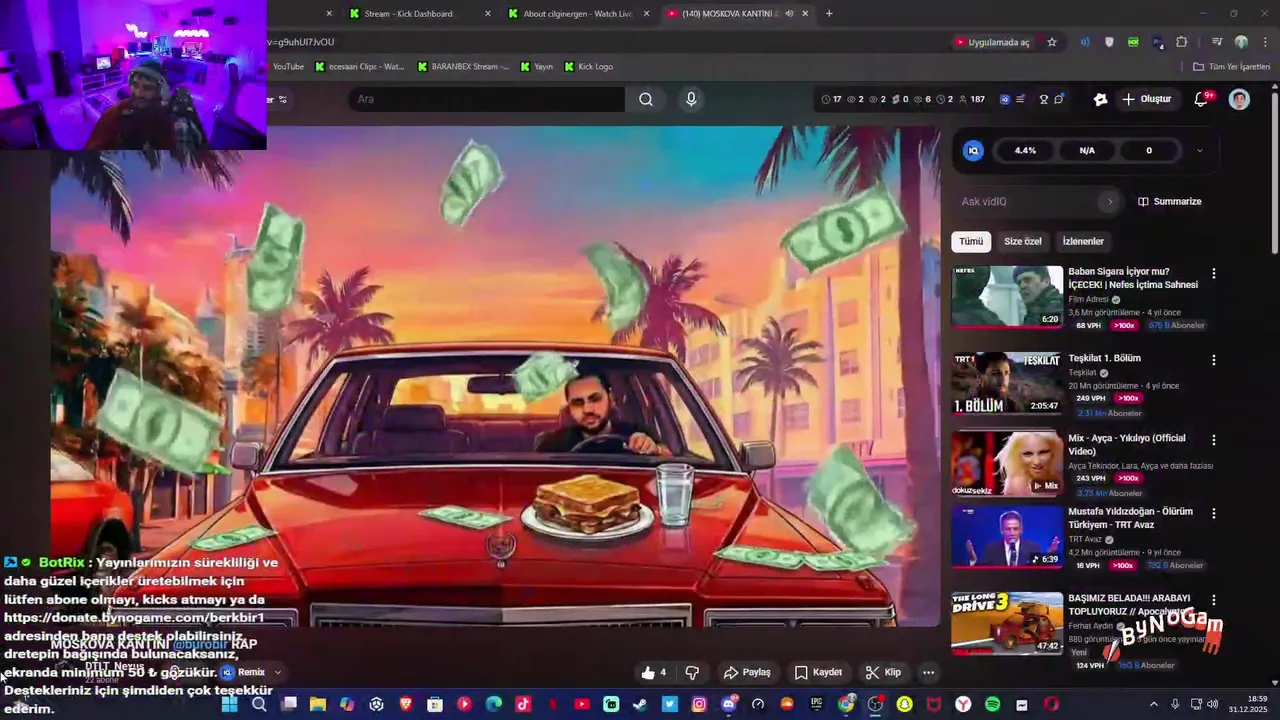Open Steam from the taskbar
This screenshot has height=720, width=1280.
pos(640,704)
